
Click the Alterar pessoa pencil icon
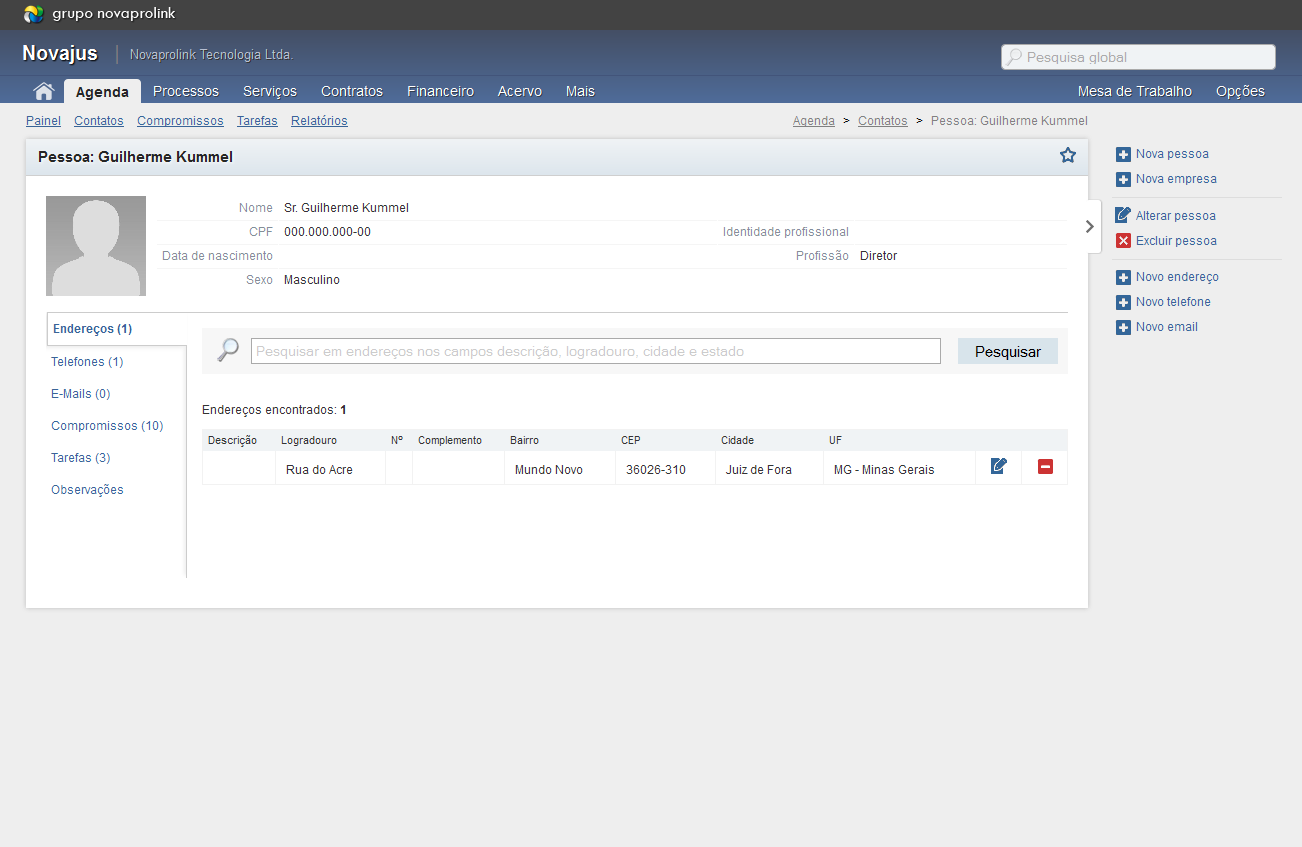pos(1123,216)
